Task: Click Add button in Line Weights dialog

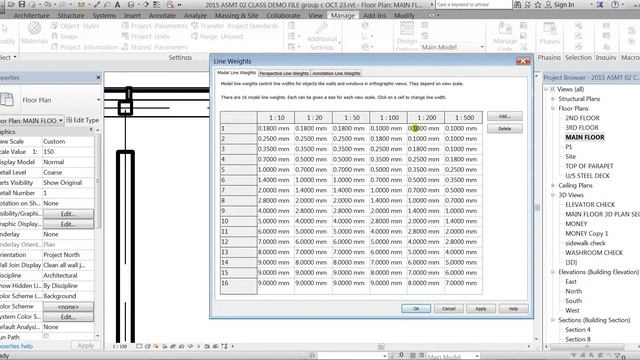Action: point(504,116)
